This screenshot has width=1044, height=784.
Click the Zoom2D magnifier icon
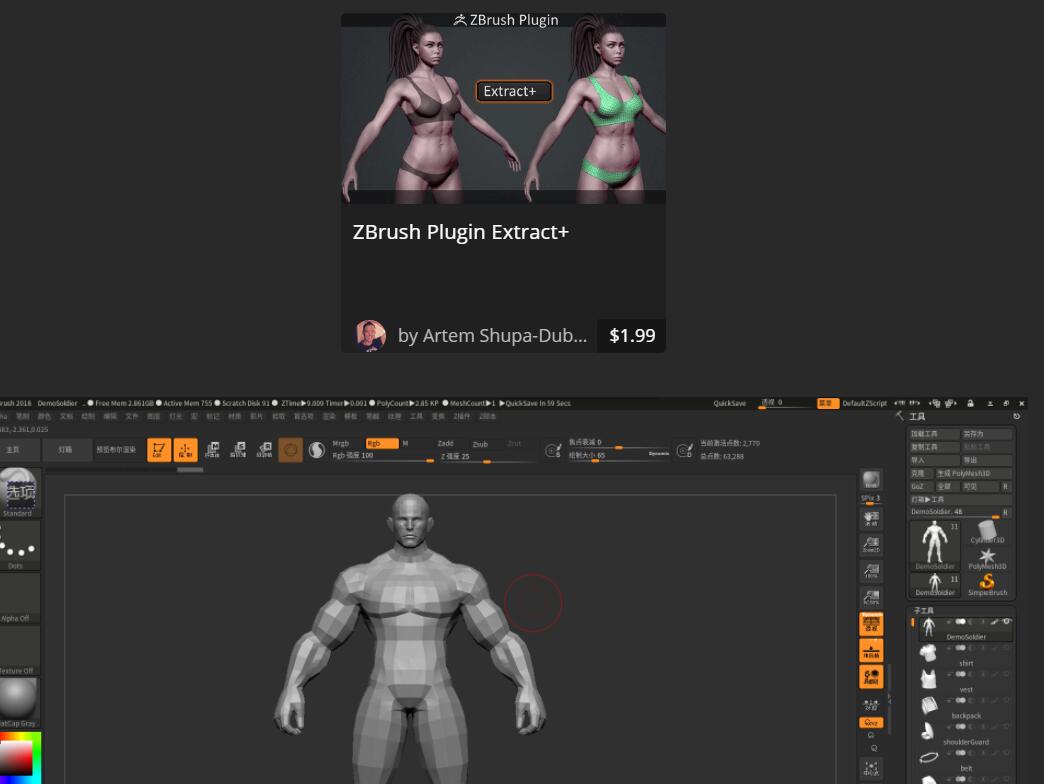(x=871, y=544)
